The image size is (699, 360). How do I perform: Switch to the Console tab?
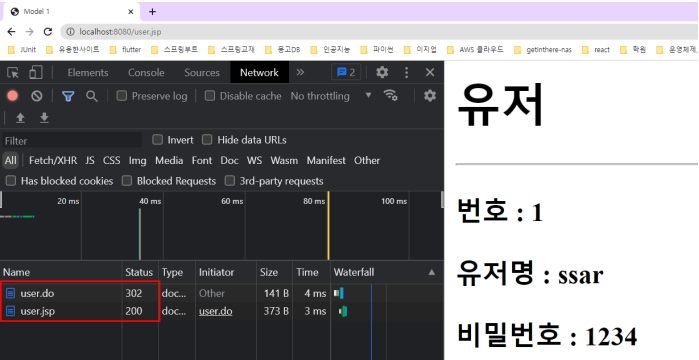pyautogui.click(x=146, y=73)
